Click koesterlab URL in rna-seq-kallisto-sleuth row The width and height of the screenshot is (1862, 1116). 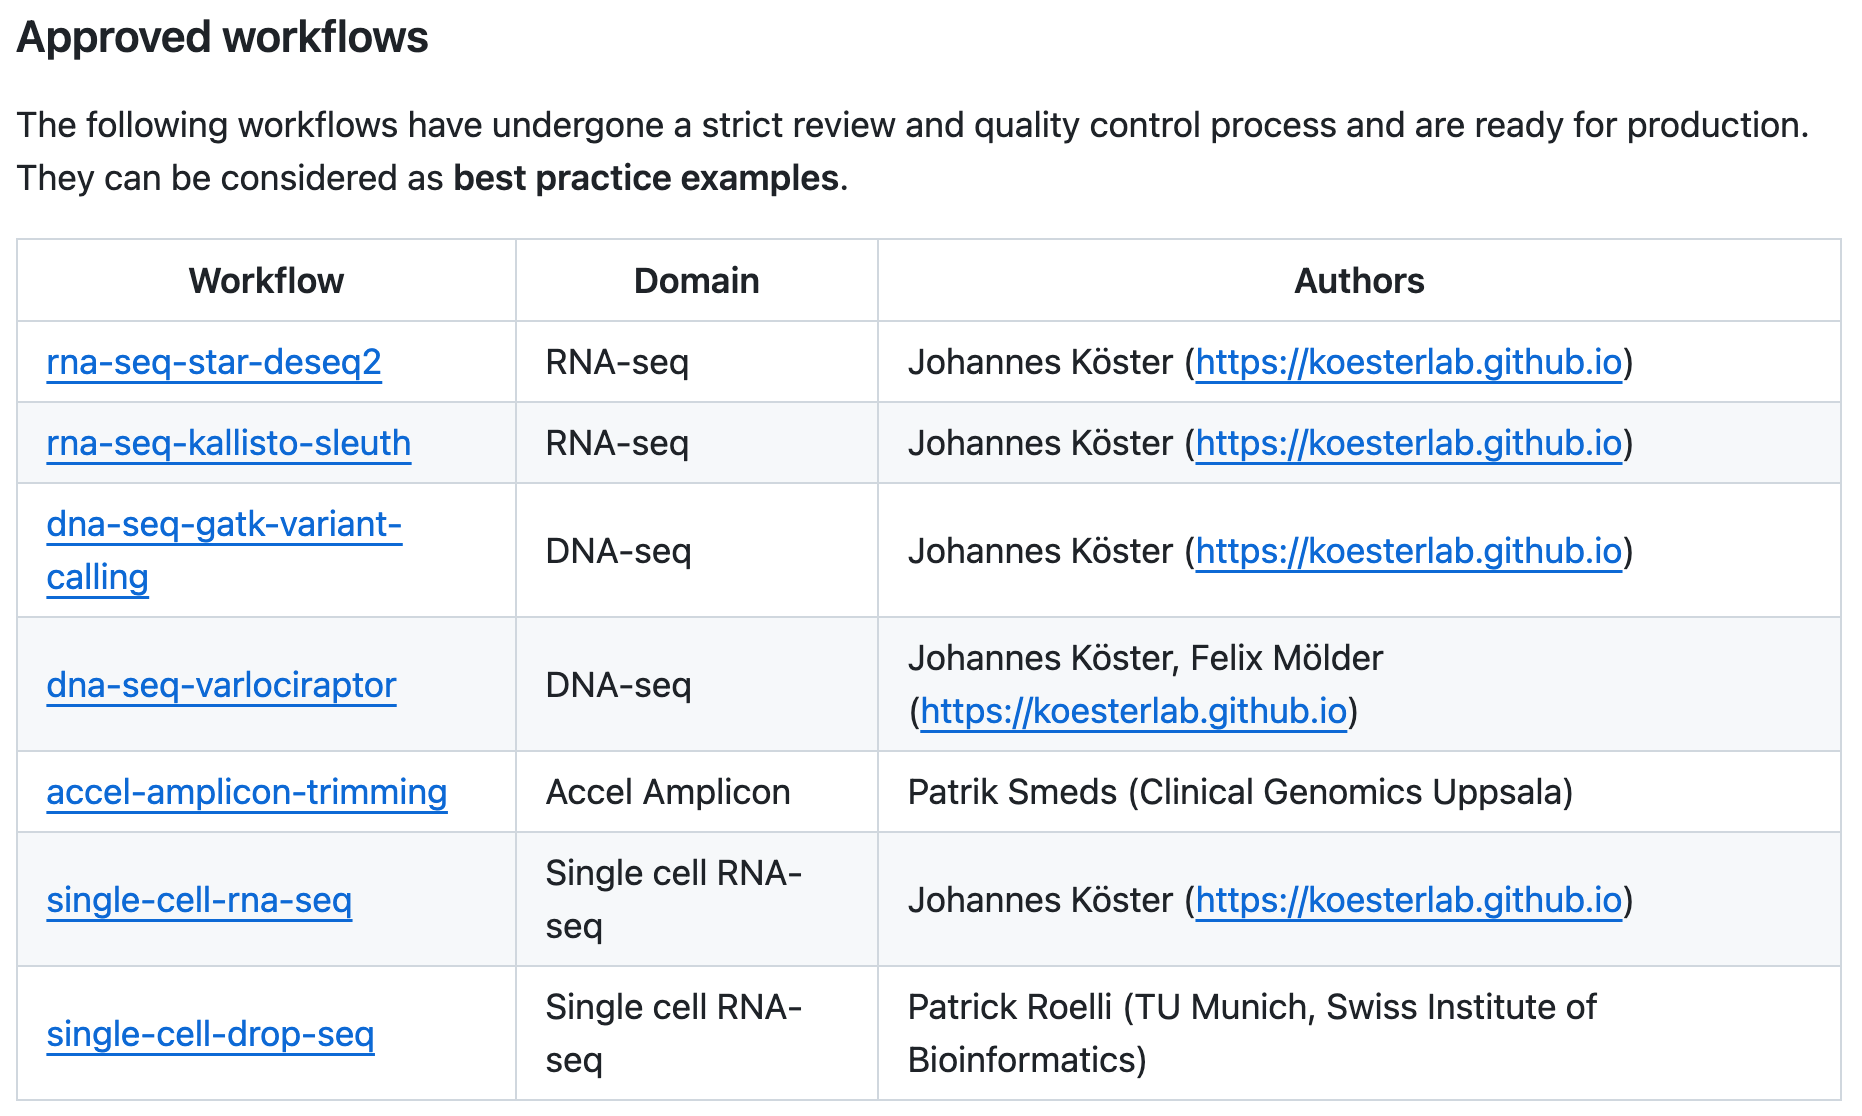tap(1408, 443)
